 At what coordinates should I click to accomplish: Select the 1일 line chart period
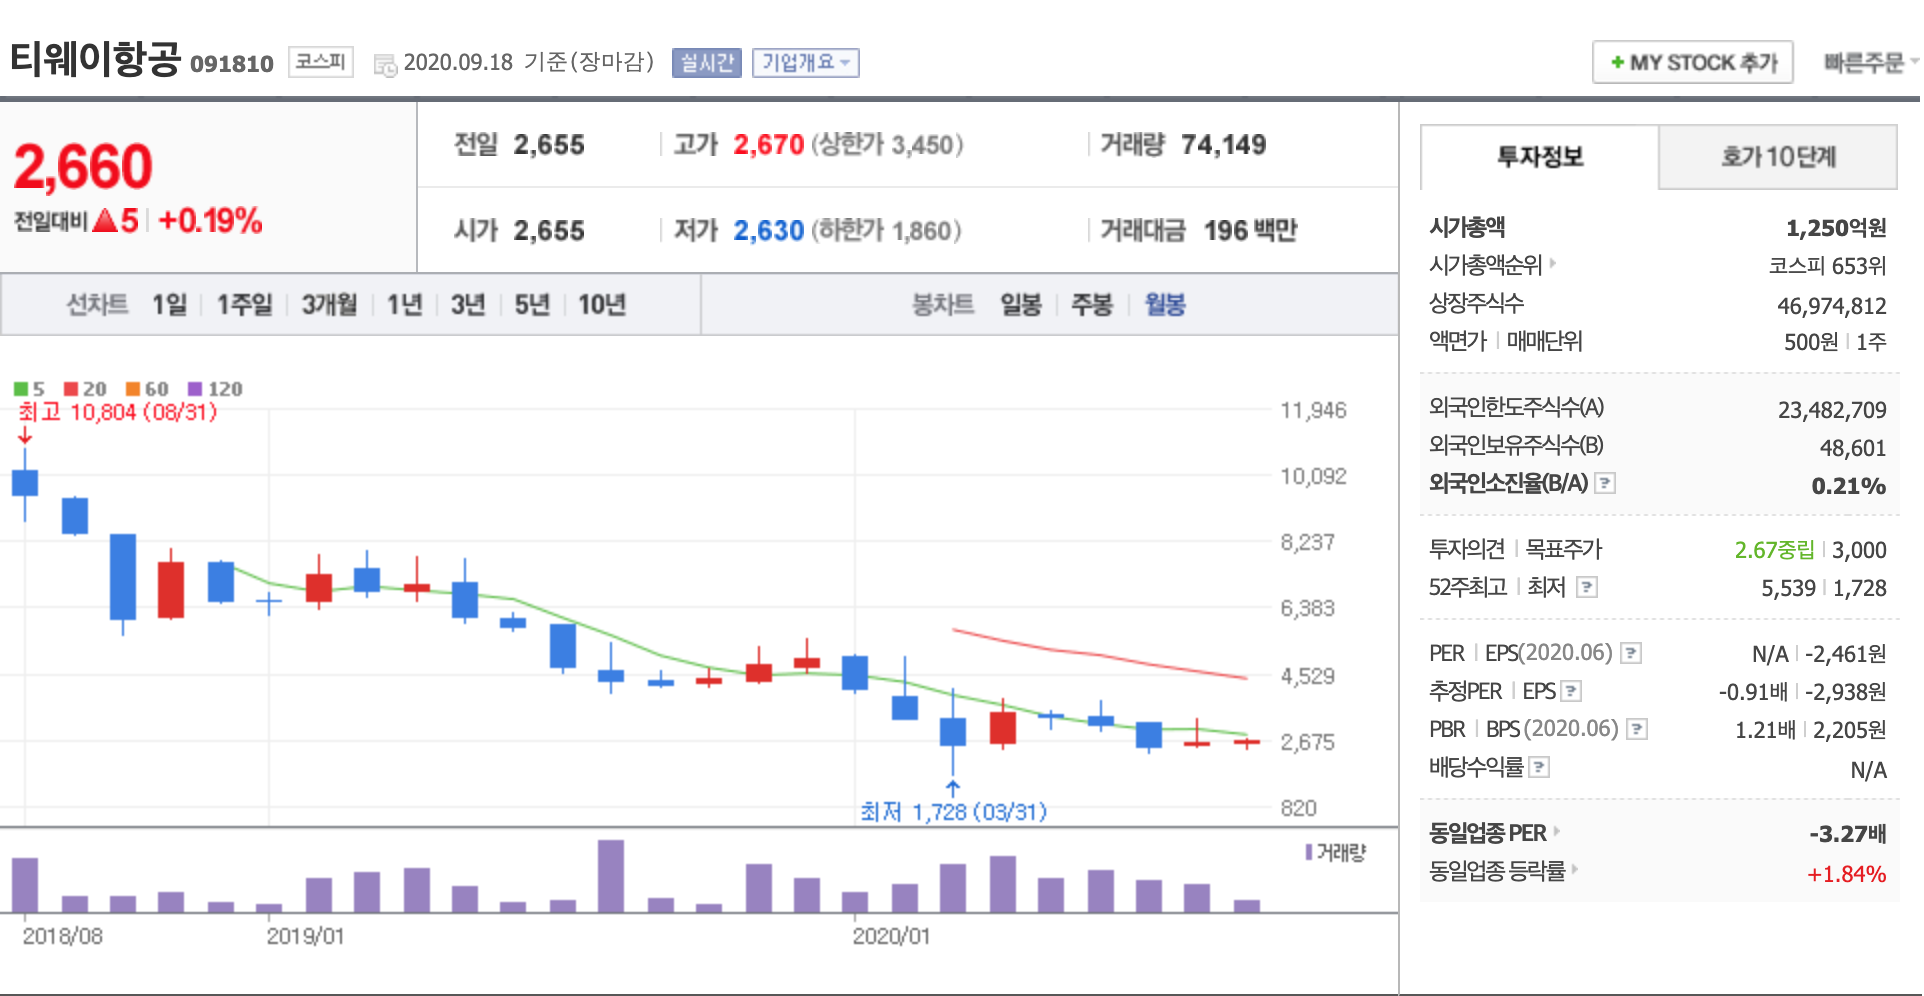(169, 304)
